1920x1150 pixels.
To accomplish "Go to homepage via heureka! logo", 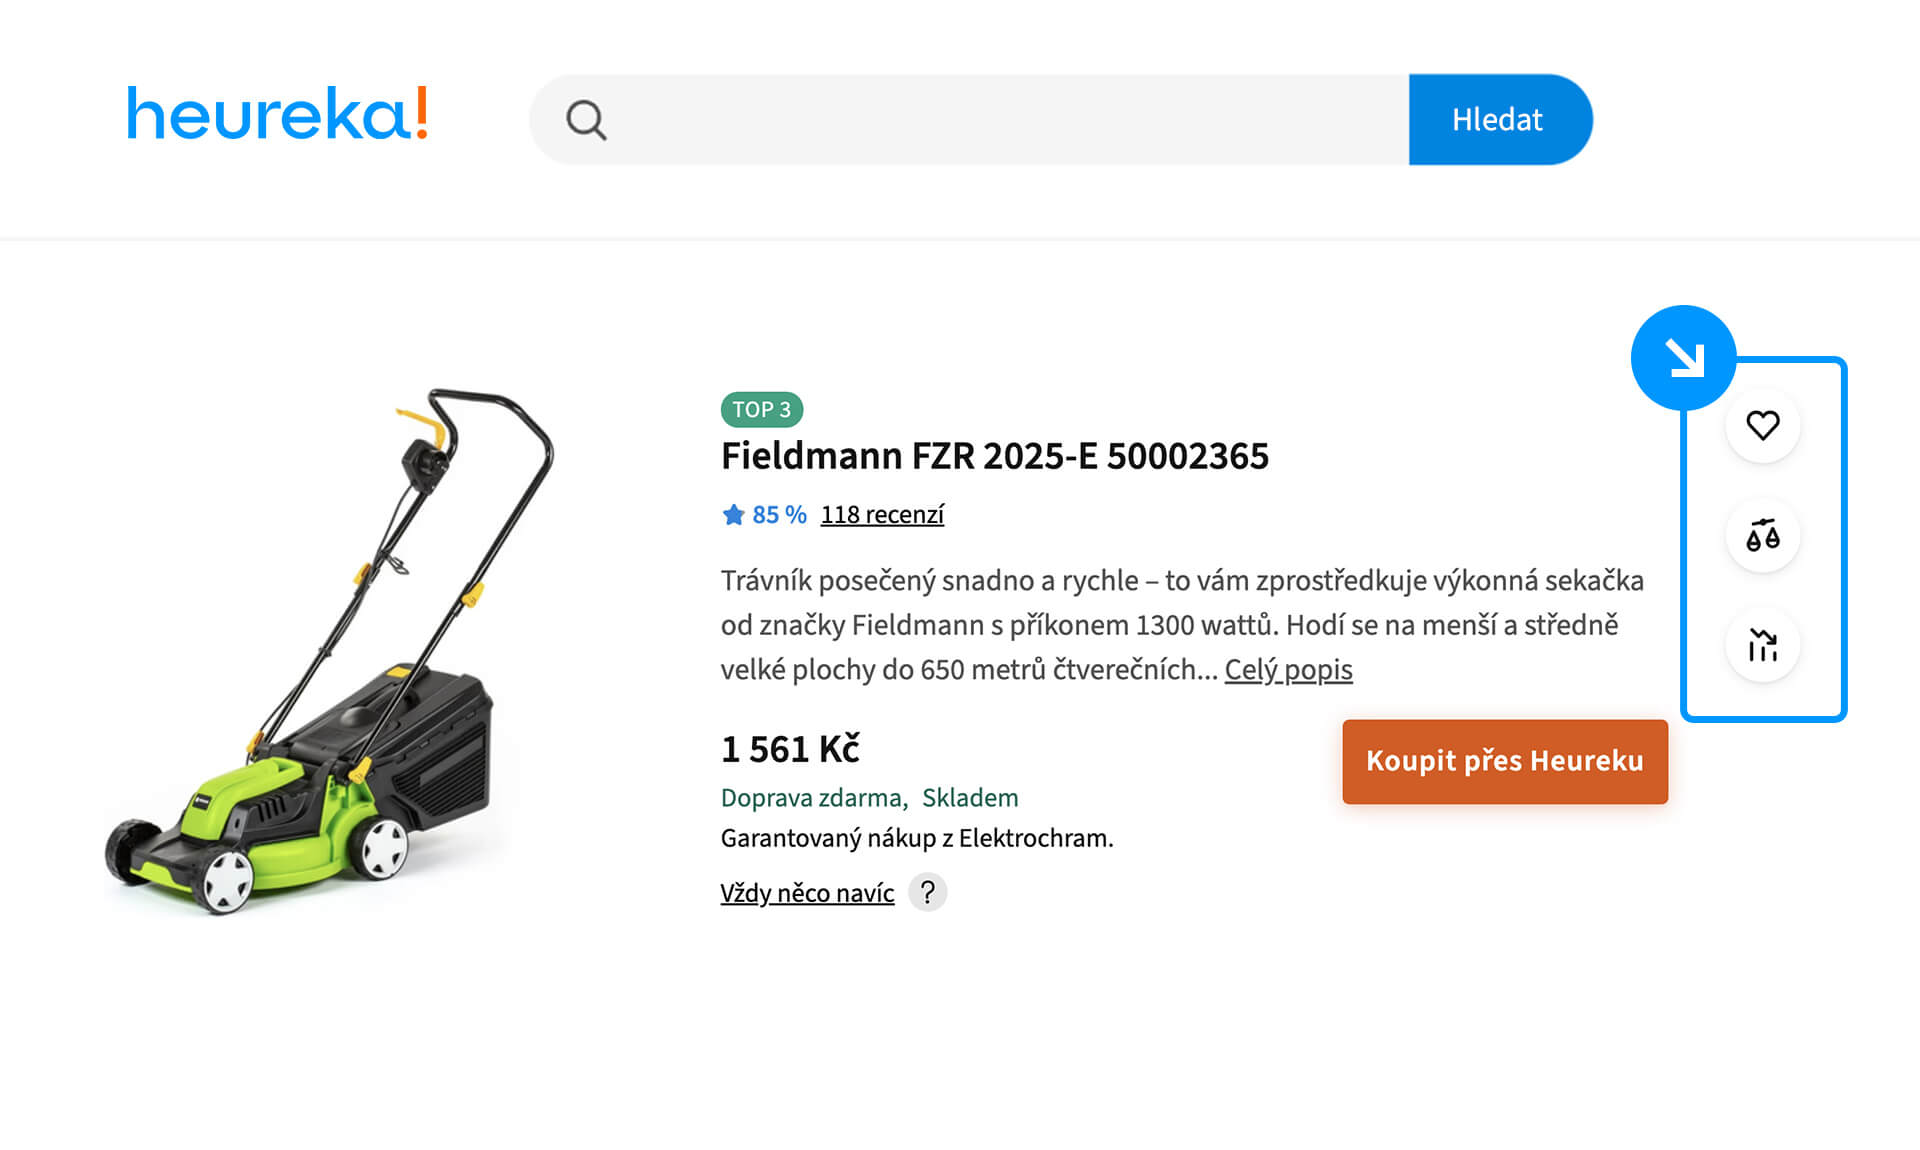I will click(277, 114).
